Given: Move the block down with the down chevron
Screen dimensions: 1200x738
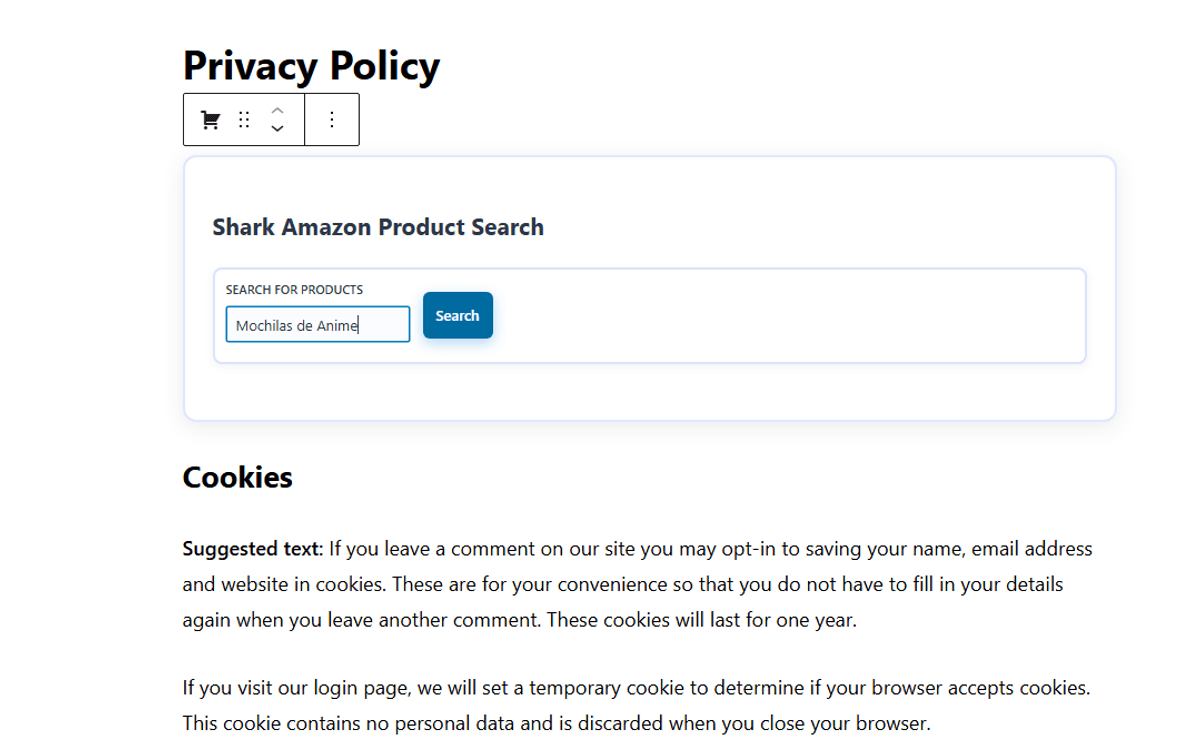Looking at the screenshot, I should click(x=278, y=129).
